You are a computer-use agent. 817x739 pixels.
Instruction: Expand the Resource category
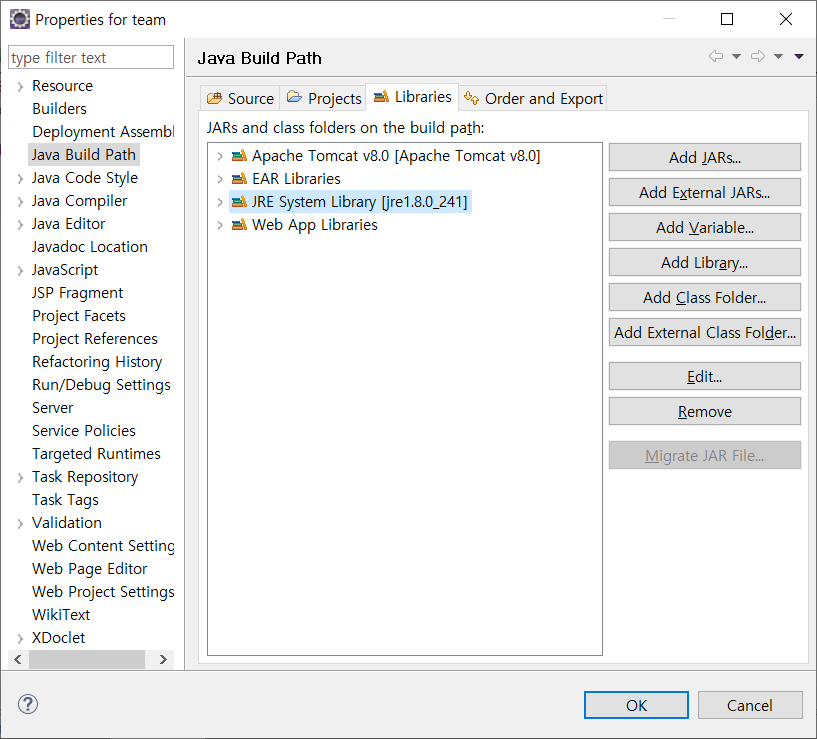(20, 87)
